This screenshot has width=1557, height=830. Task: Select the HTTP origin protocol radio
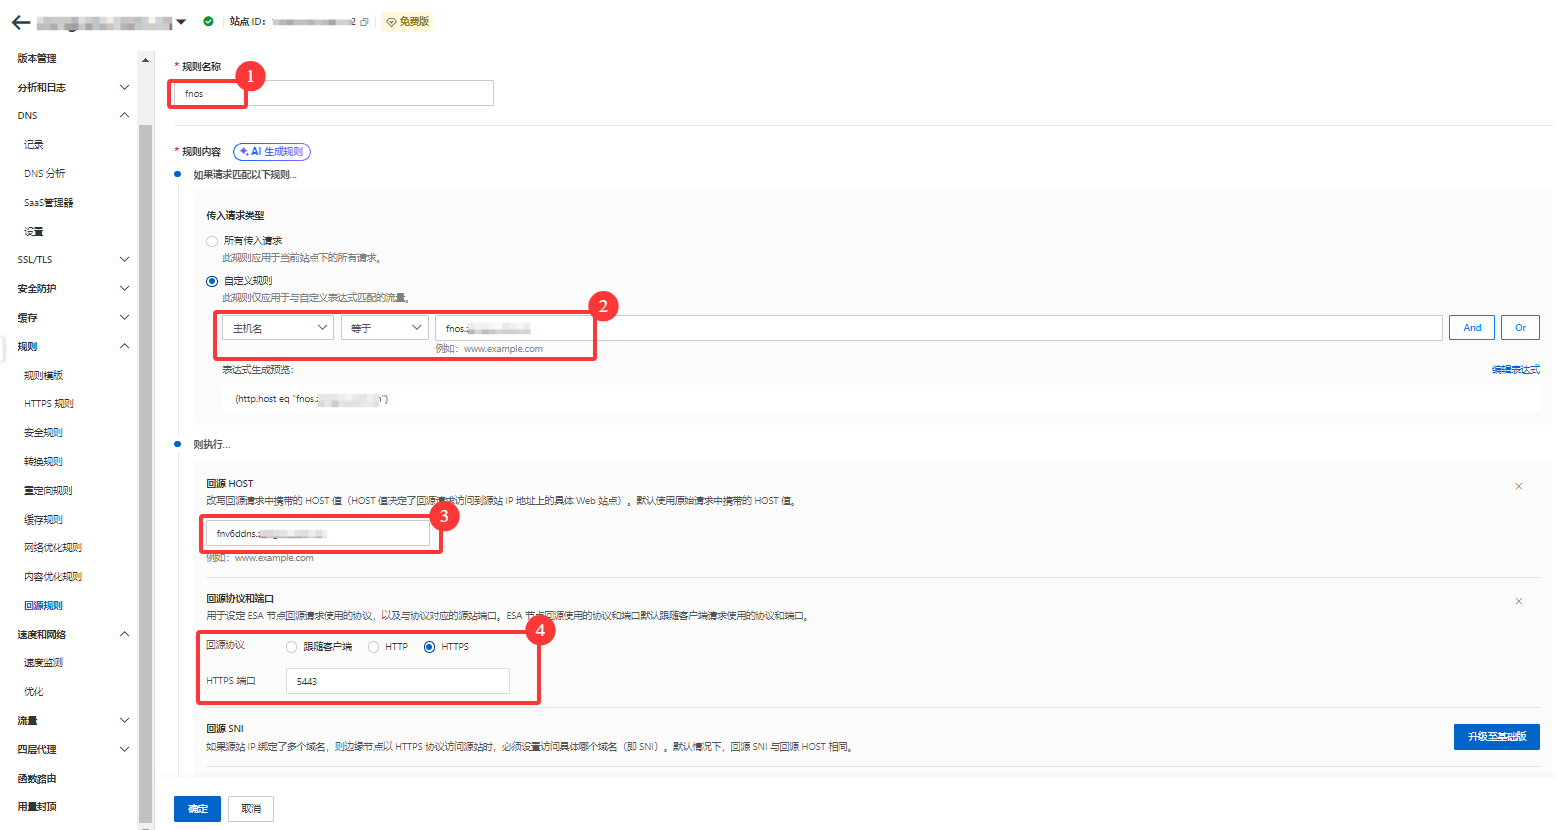click(x=374, y=647)
